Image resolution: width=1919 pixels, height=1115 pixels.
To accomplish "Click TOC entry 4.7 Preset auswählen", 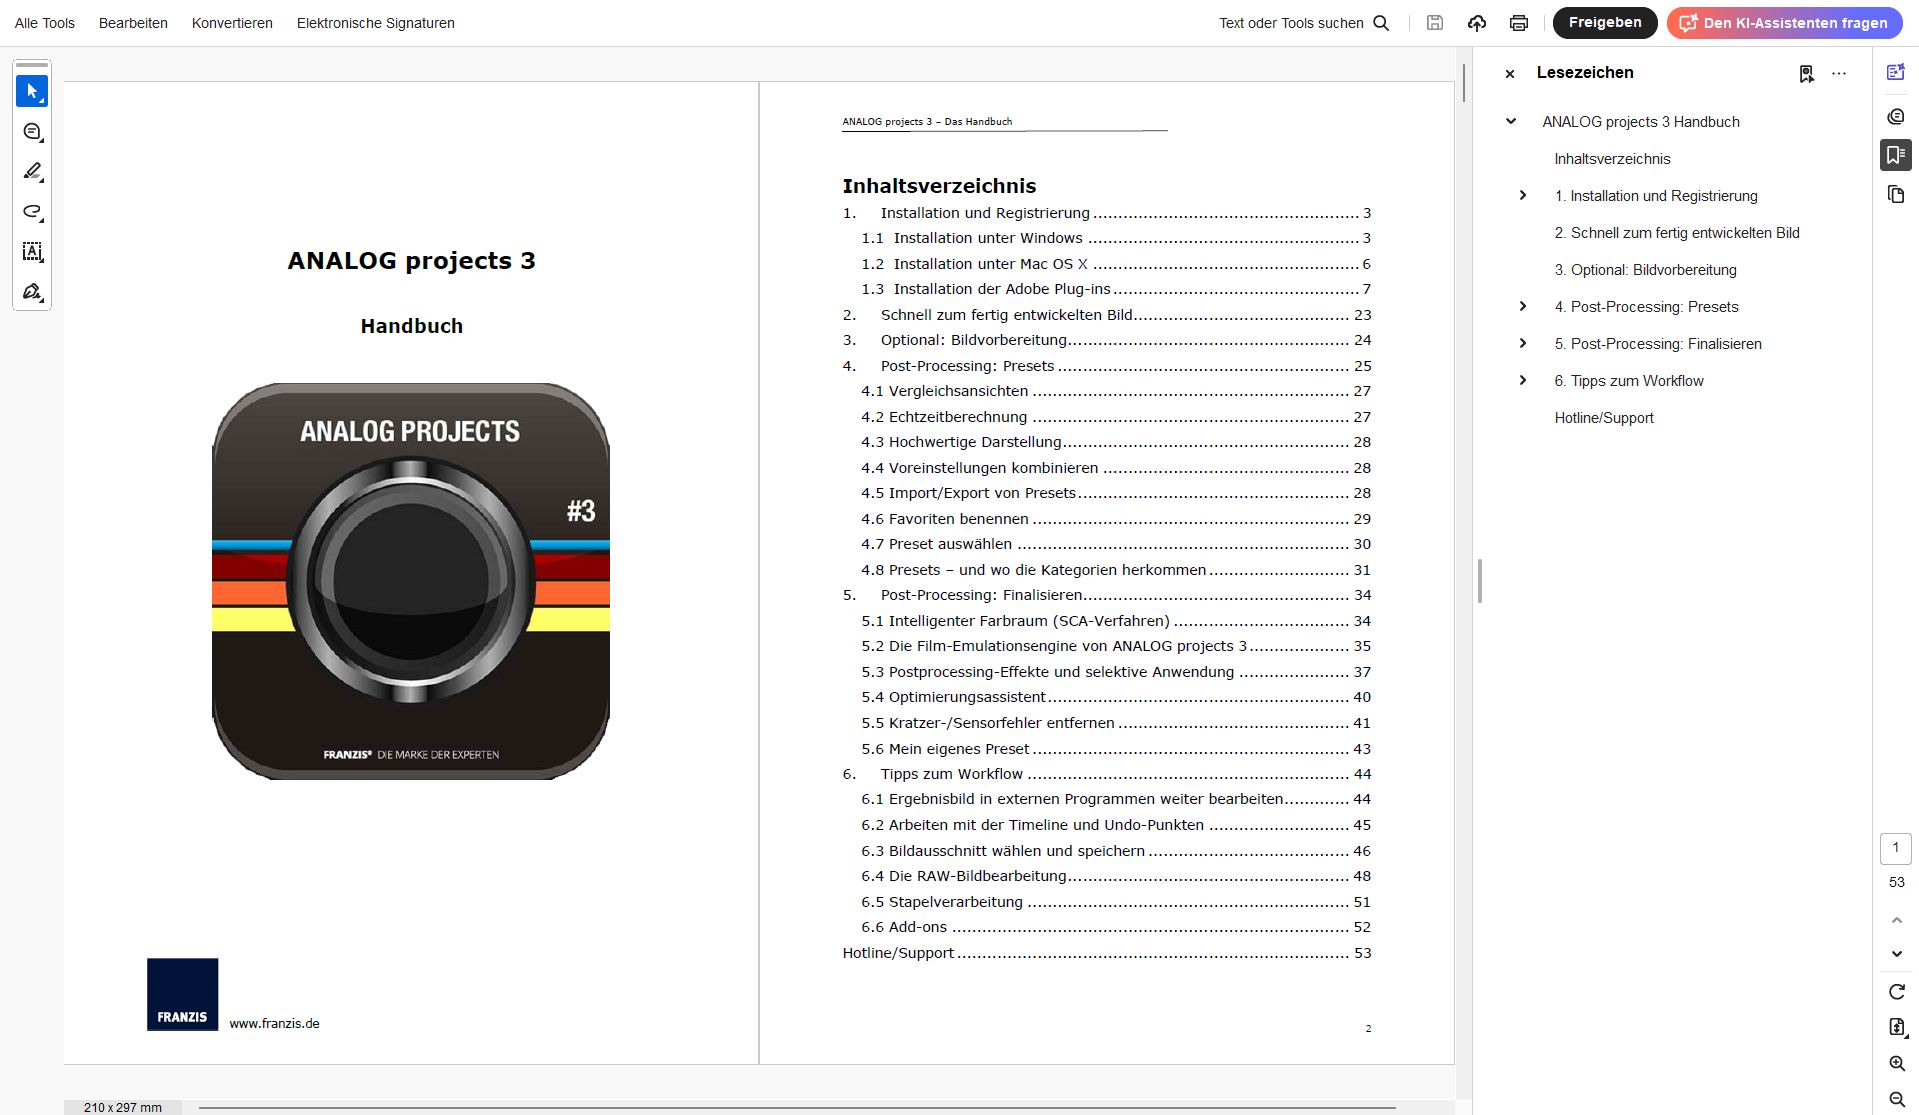I will tap(1116, 544).
